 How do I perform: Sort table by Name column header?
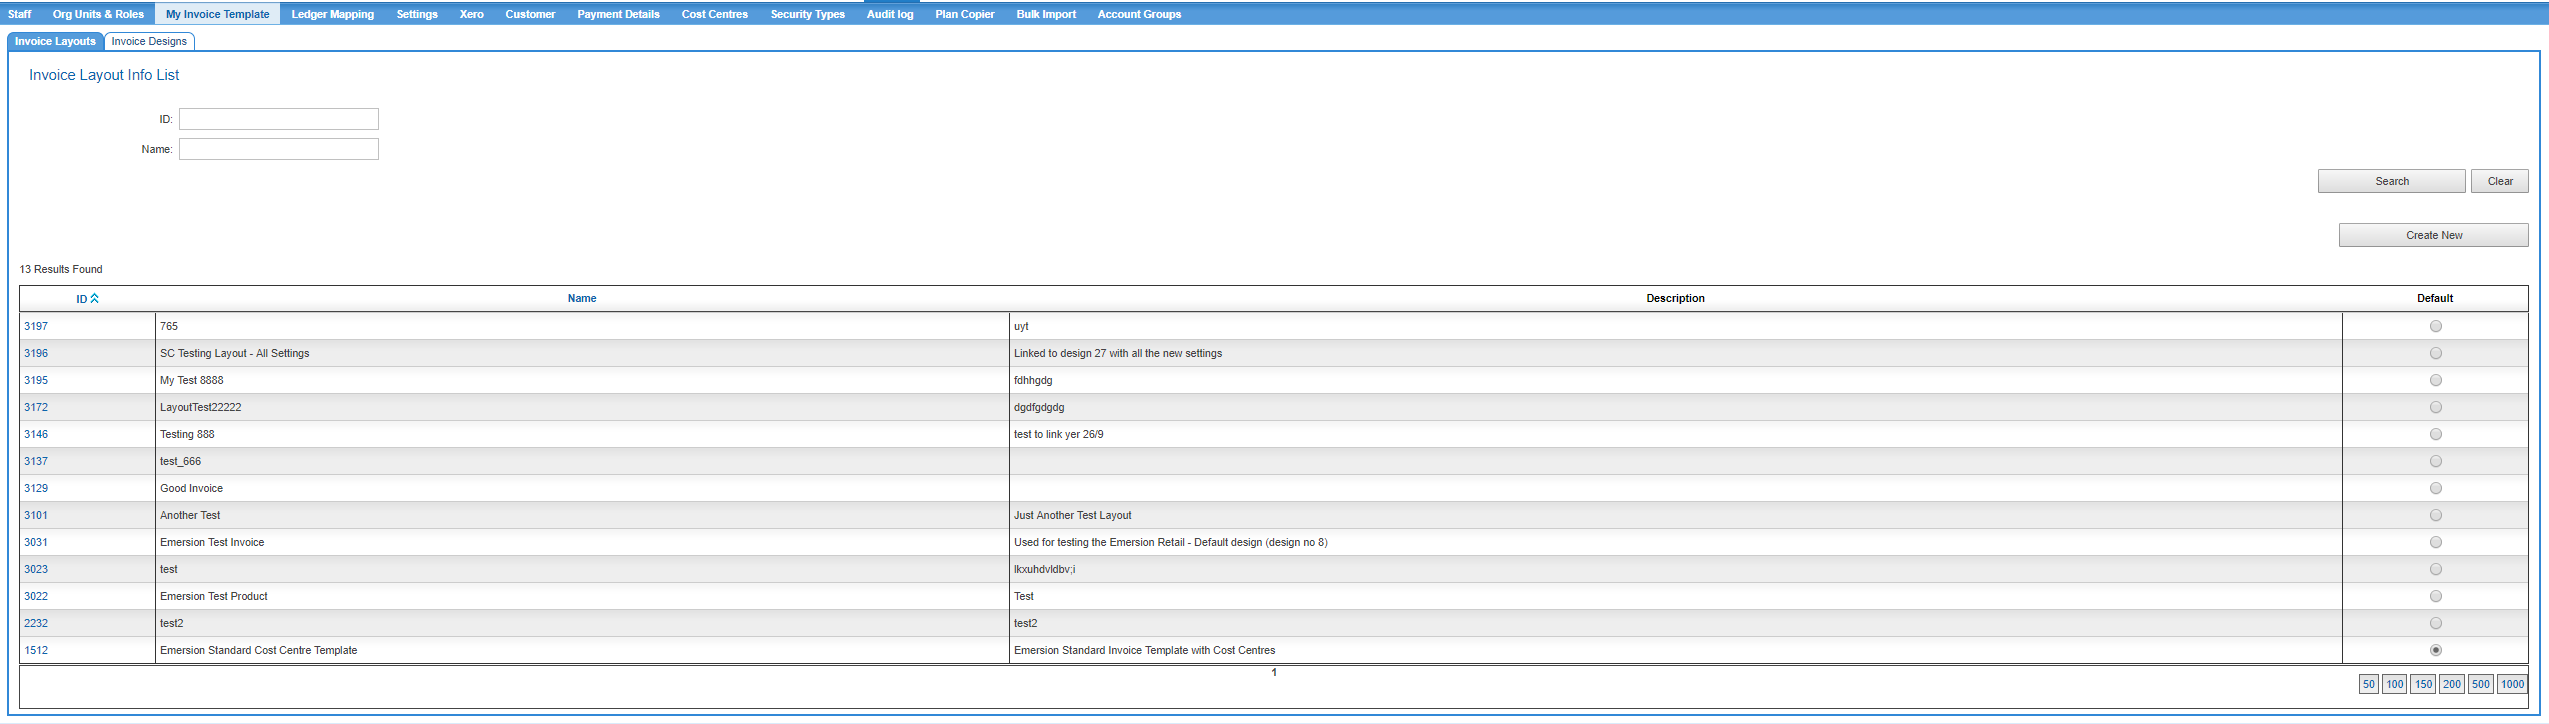[581, 298]
